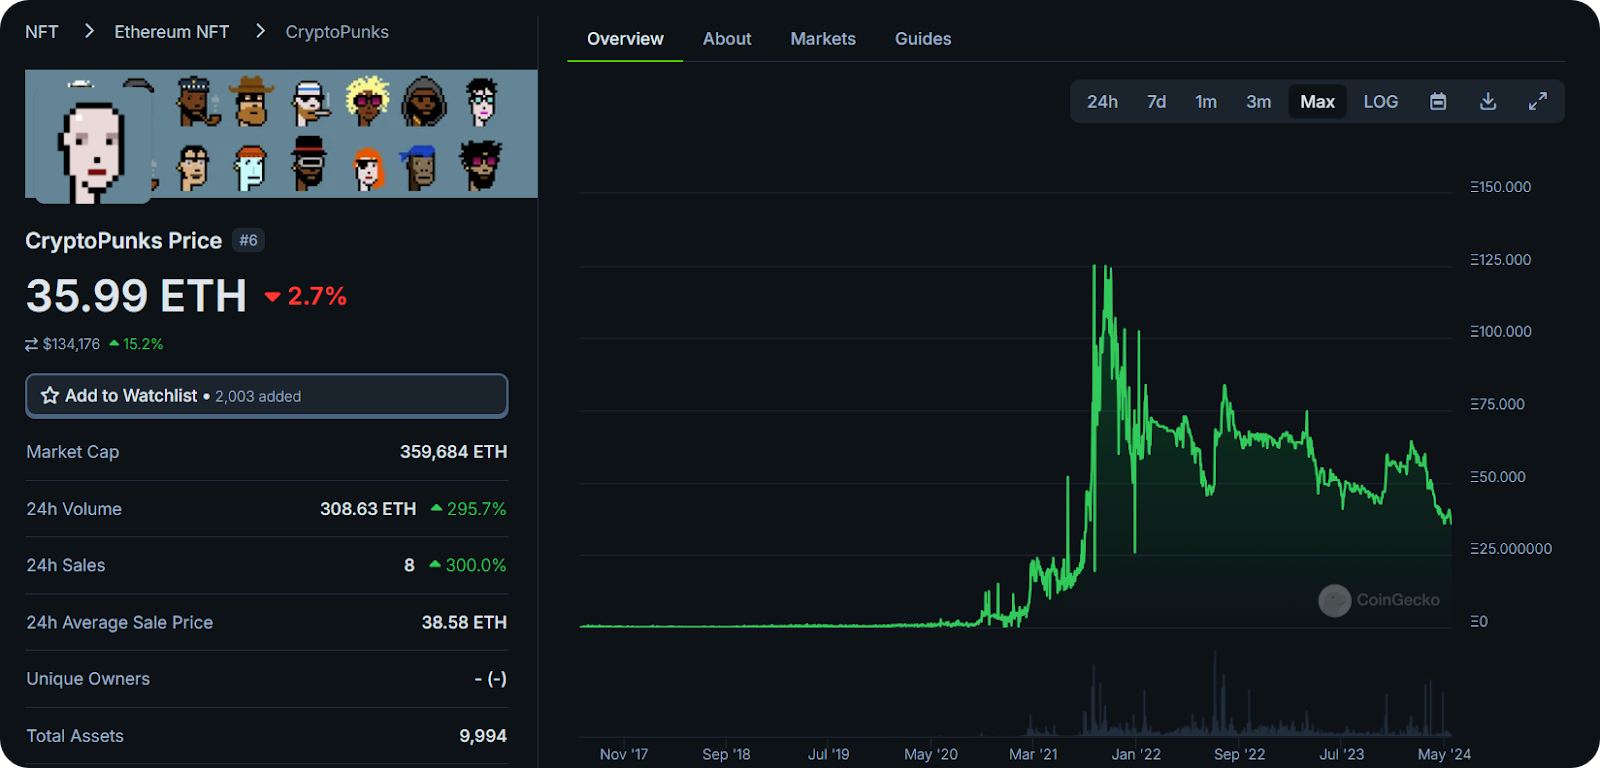Screen dimensions: 1600x768
Task: Click the Ξ25.000000 y-axis label
Action: tap(1511, 549)
